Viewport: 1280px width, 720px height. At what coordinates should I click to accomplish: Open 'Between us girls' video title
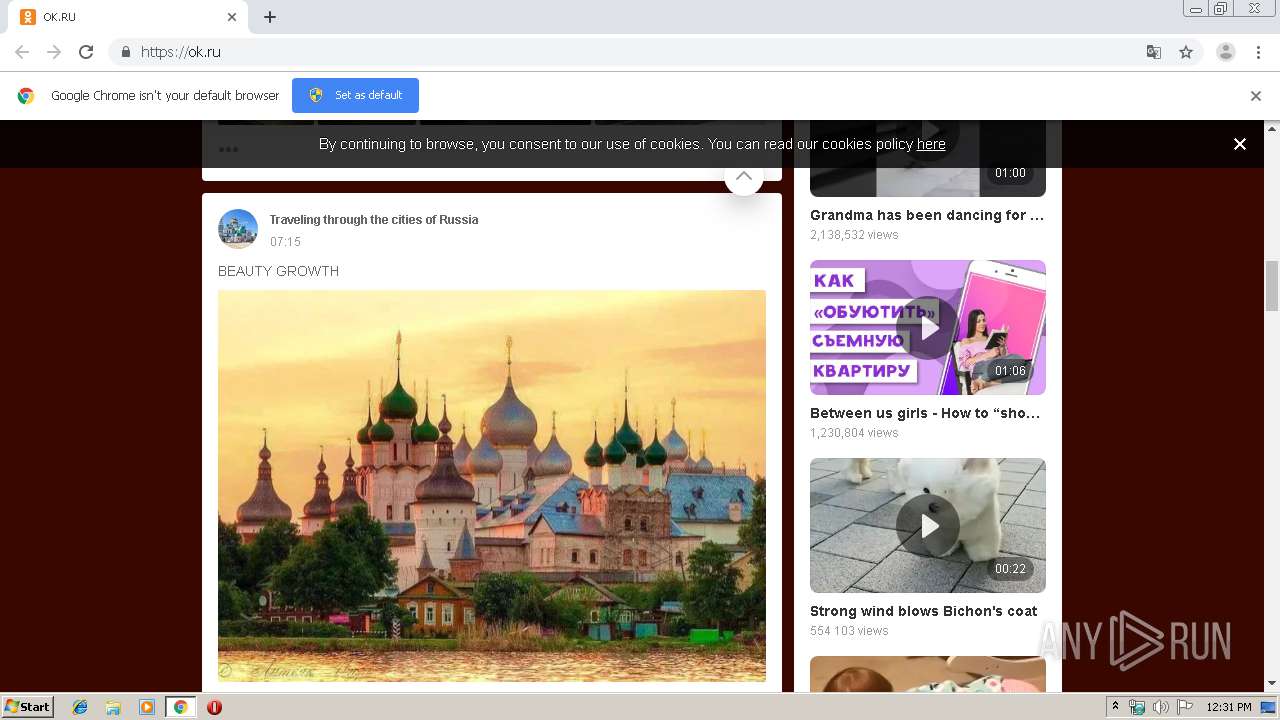(x=925, y=413)
